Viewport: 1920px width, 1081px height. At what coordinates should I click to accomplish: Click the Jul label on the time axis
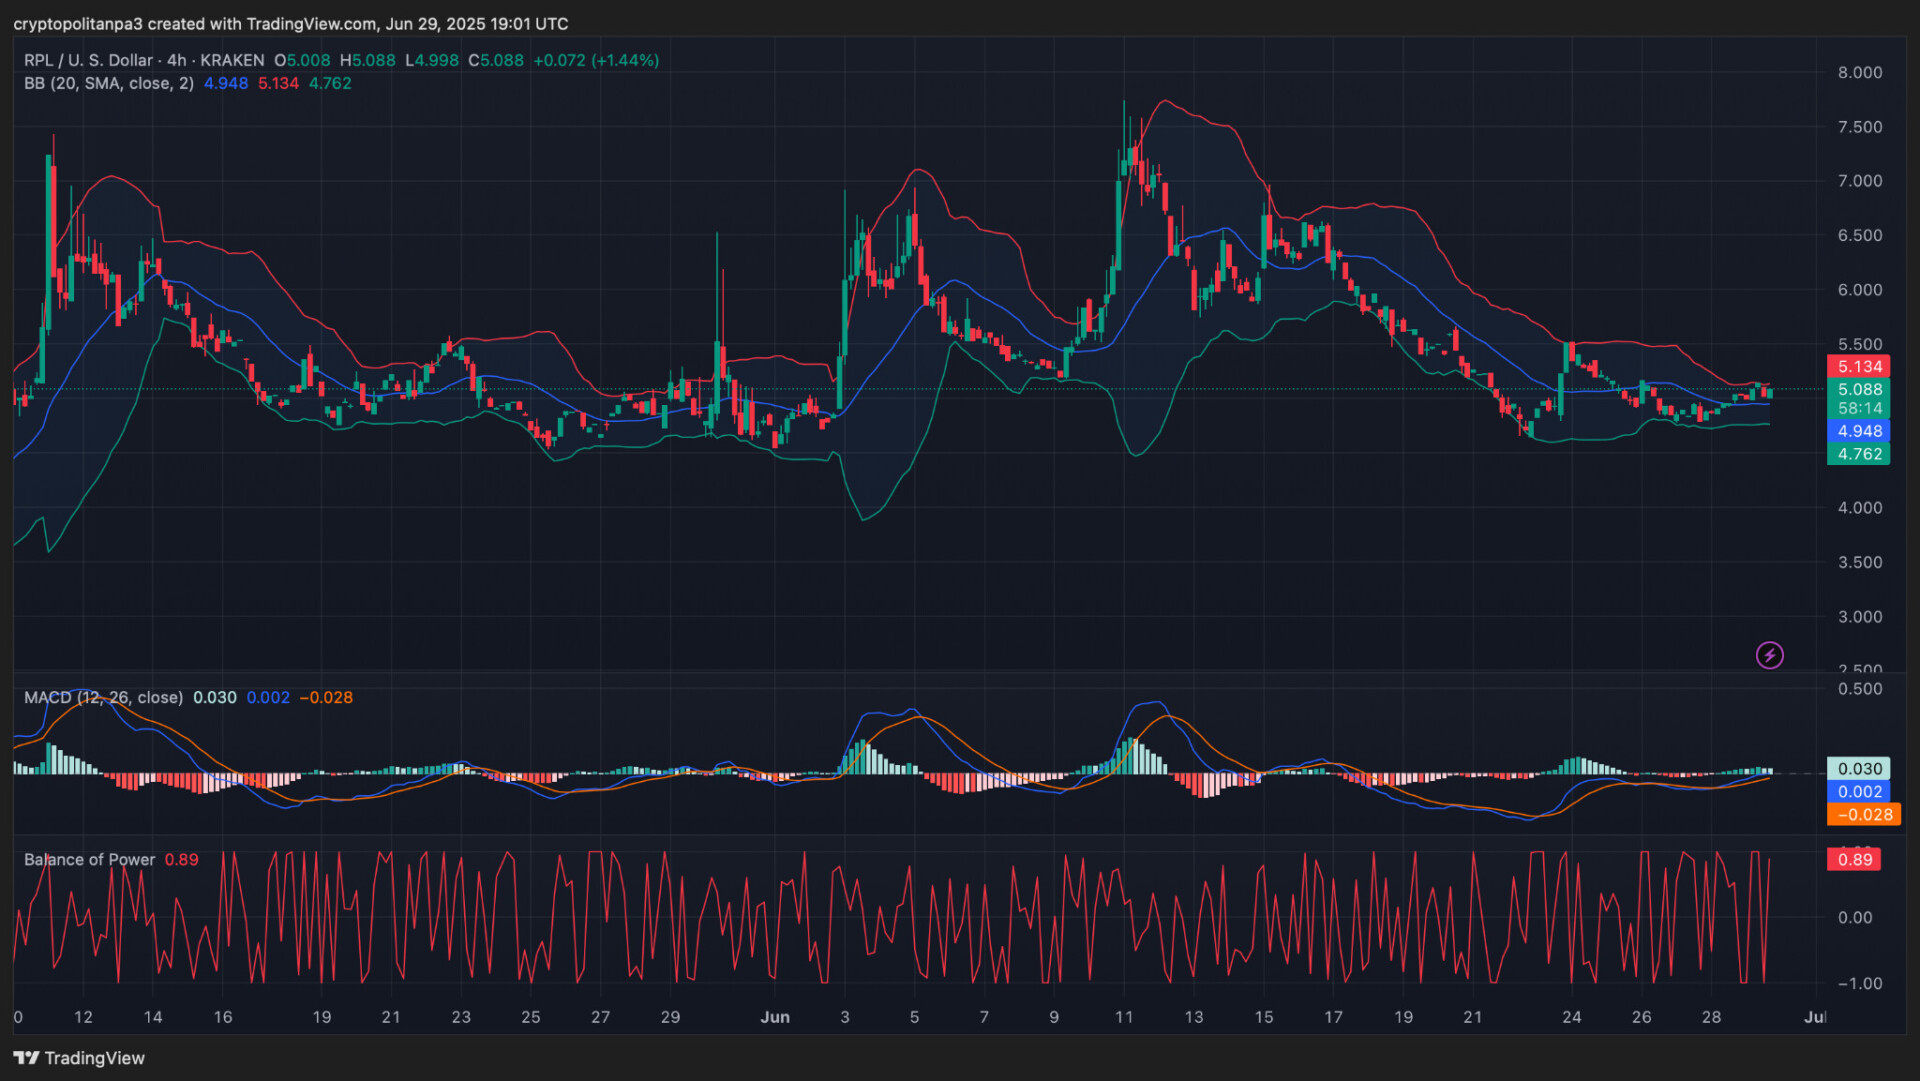click(x=1814, y=1017)
